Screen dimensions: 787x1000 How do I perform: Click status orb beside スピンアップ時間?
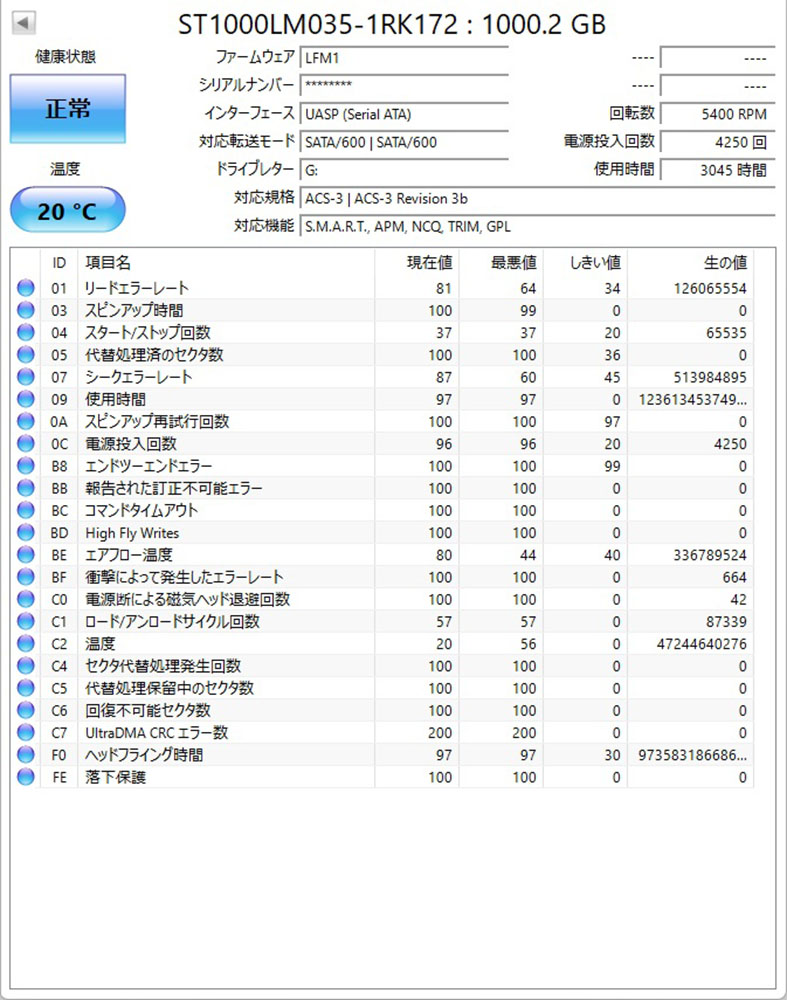coord(25,311)
